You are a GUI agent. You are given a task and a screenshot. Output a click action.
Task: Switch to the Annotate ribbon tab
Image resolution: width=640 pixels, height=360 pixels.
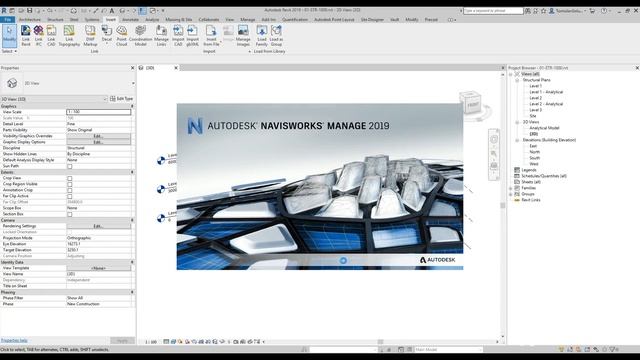(x=131, y=20)
